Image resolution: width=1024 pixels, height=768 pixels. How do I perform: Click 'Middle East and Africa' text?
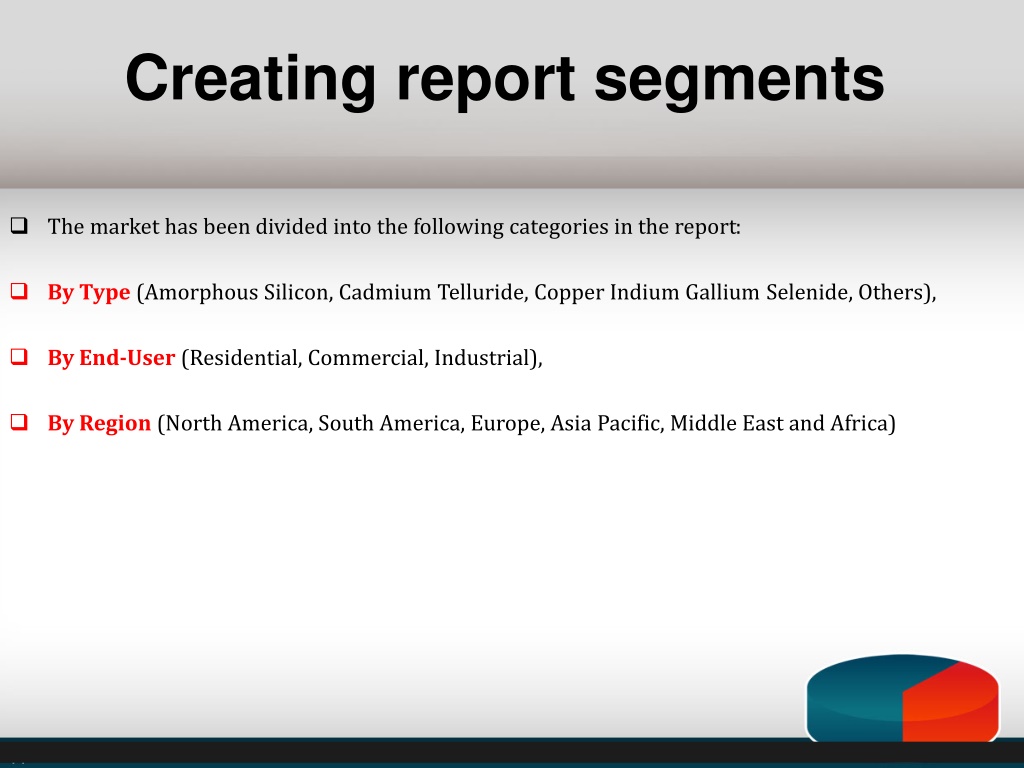(x=778, y=424)
